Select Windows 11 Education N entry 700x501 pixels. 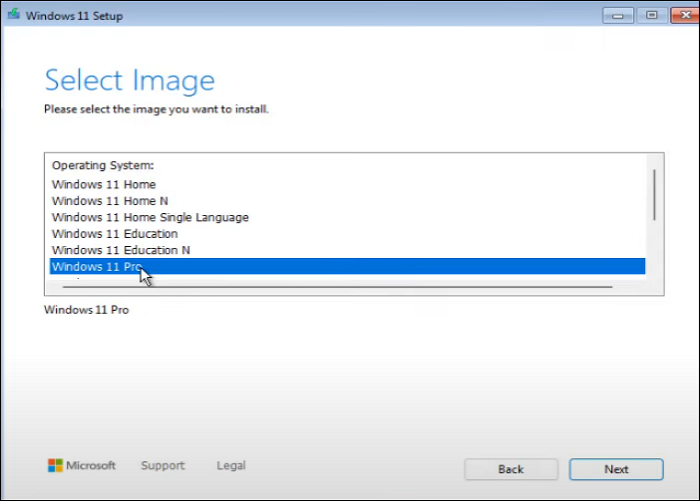[121, 250]
